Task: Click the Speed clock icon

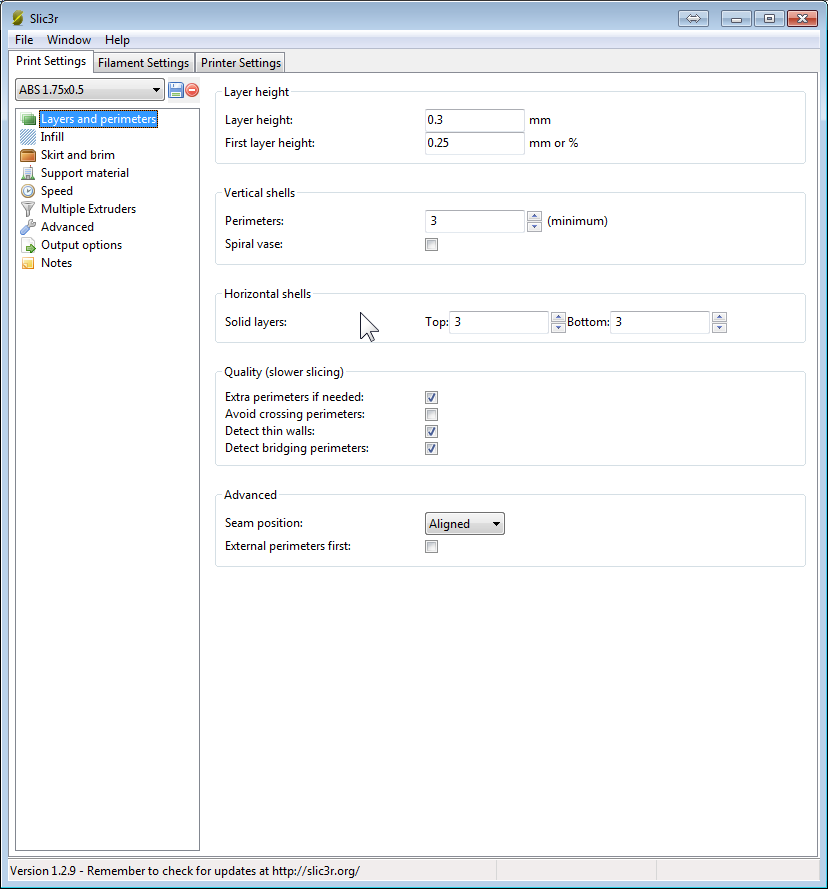Action: [x=28, y=191]
